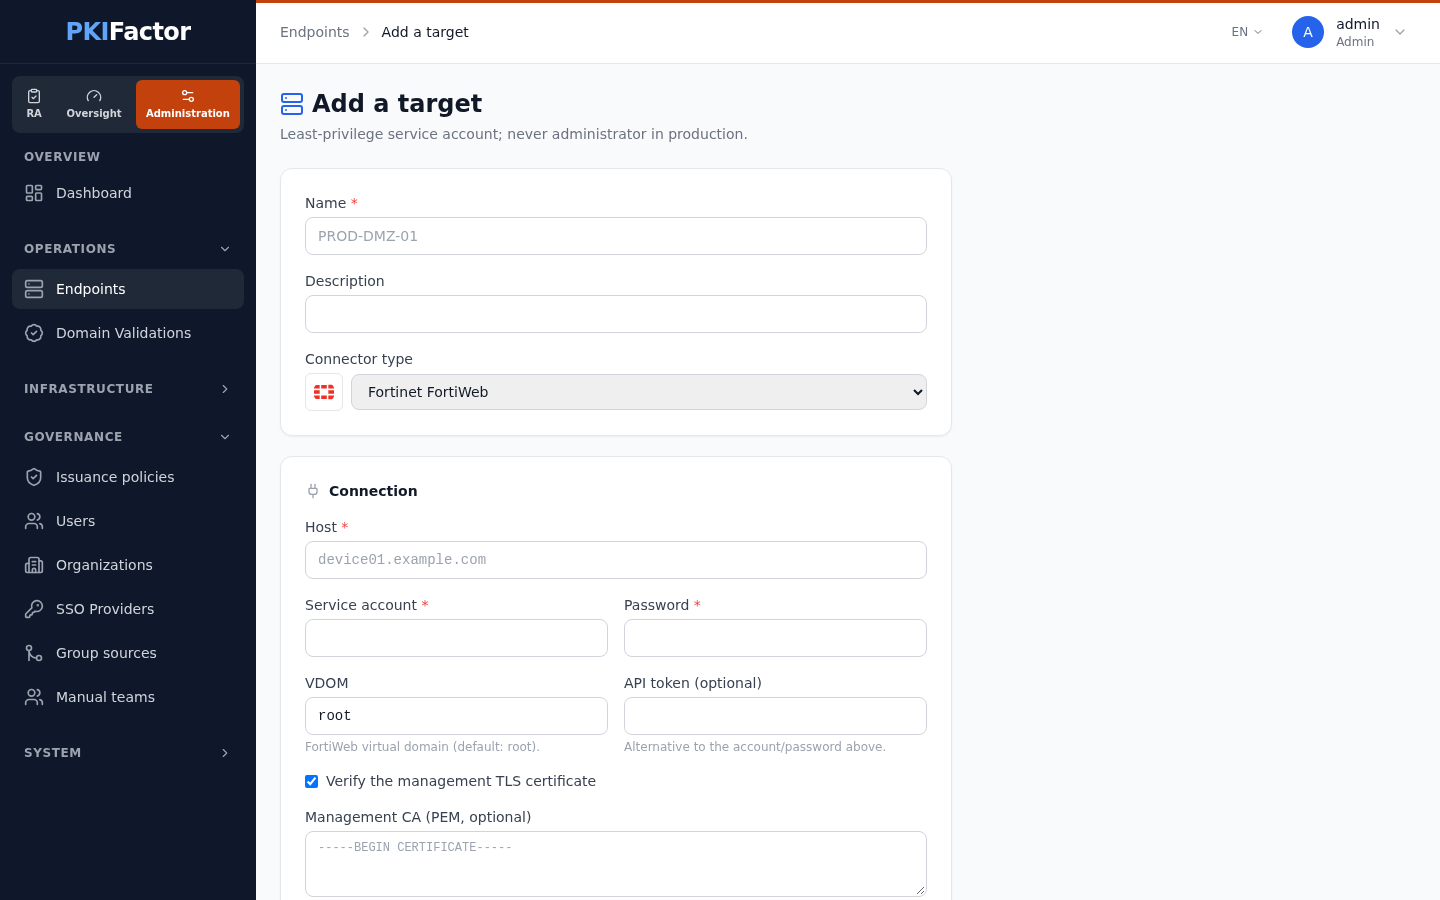1440x900 pixels.
Task: Click the Organizations building icon
Action: coord(34,565)
